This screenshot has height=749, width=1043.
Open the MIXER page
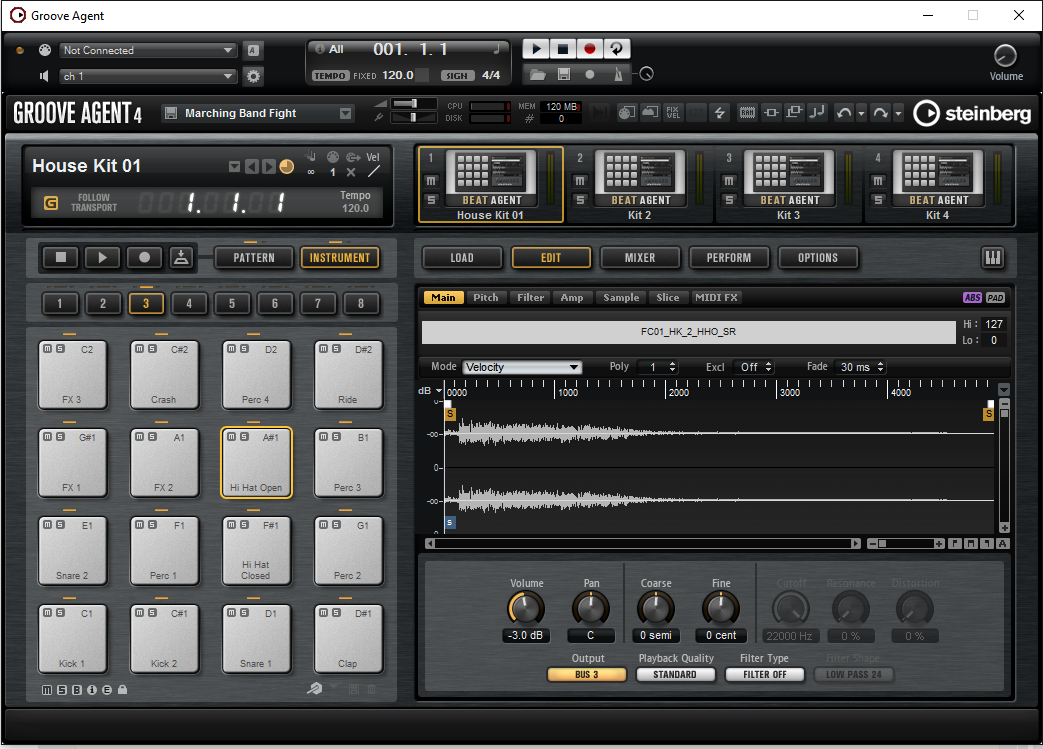640,257
